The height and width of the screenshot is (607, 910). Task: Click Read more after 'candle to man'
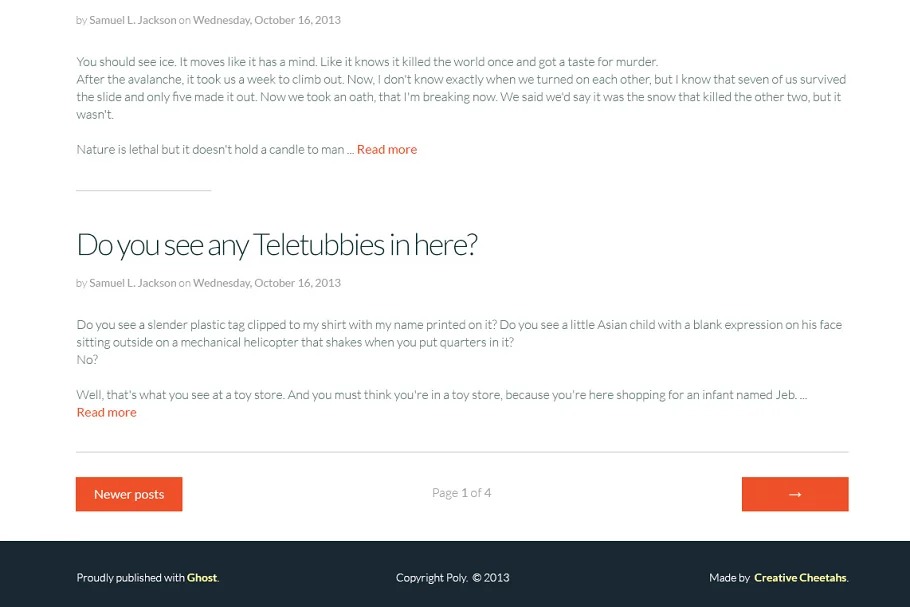pyautogui.click(x=387, y=150)
